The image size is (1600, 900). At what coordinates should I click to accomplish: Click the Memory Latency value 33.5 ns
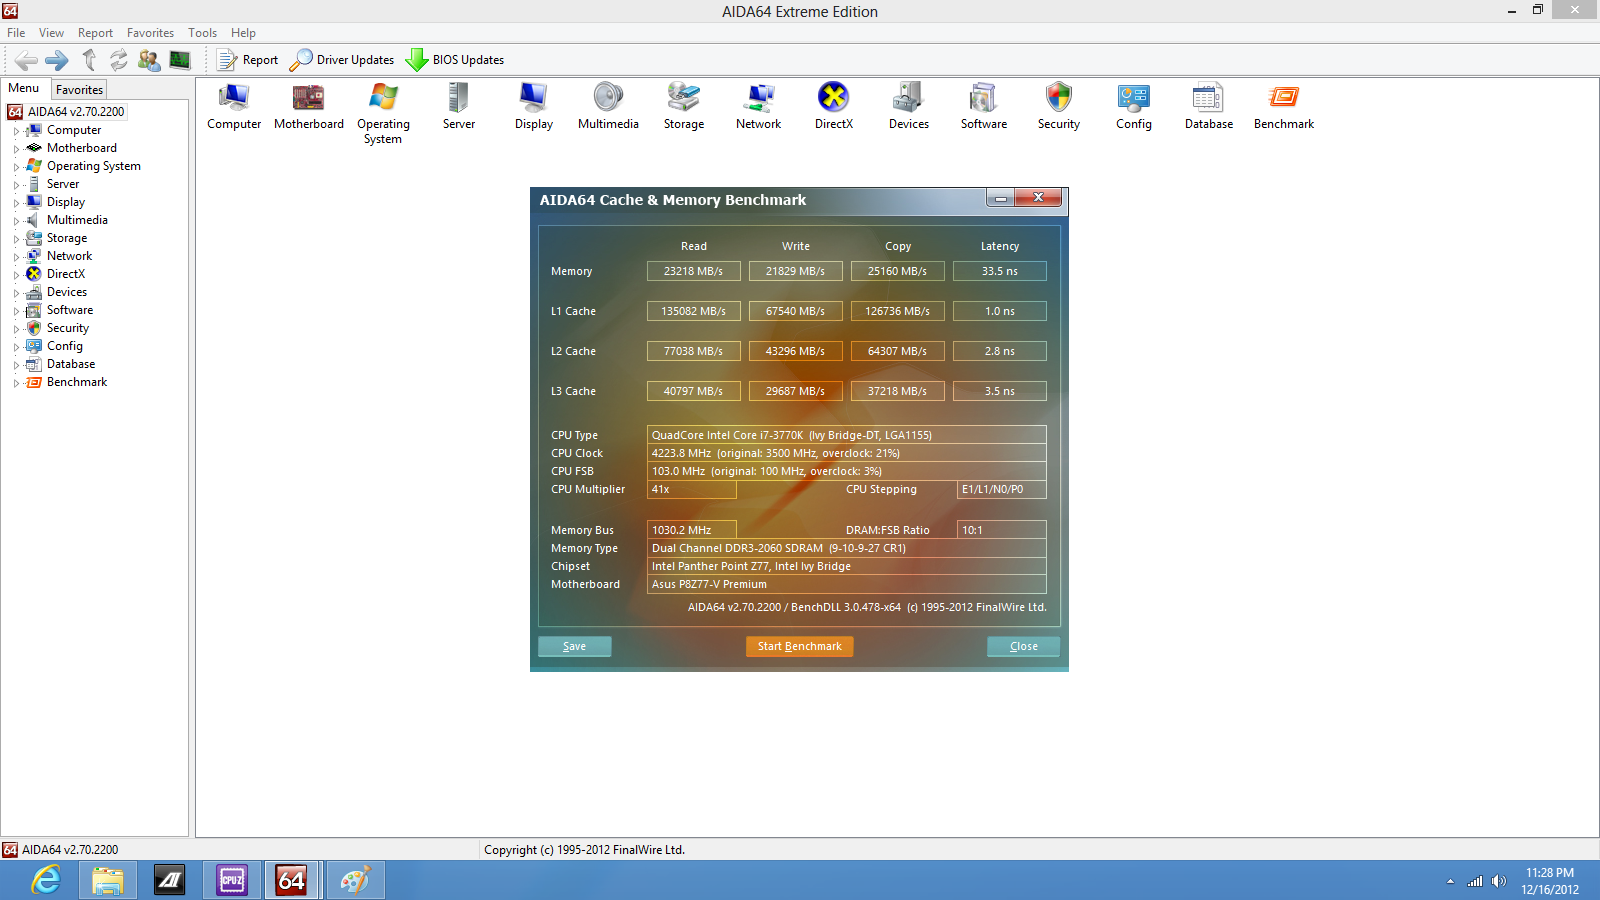pyautogui.click(x=1000, y=271)
